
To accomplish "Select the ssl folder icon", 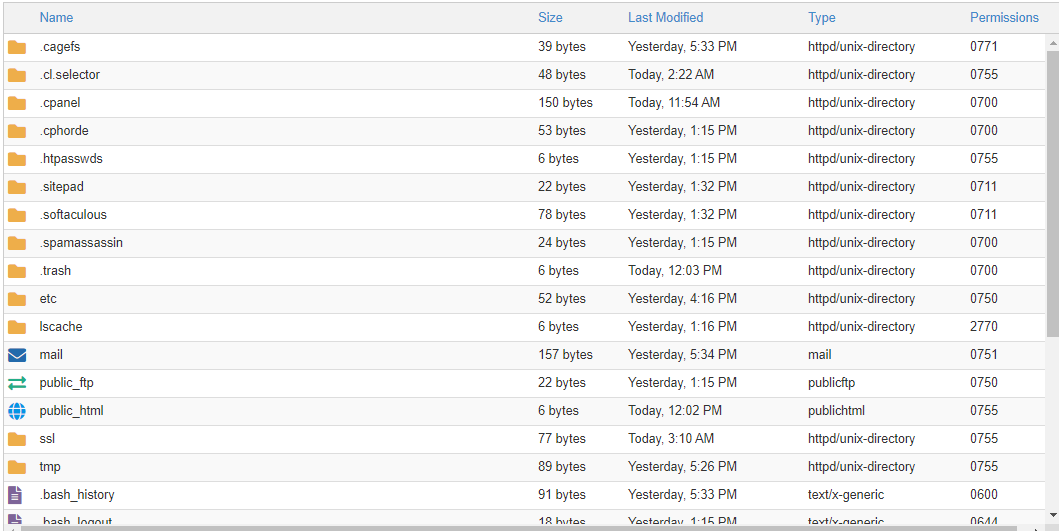I will pos(17,439).
